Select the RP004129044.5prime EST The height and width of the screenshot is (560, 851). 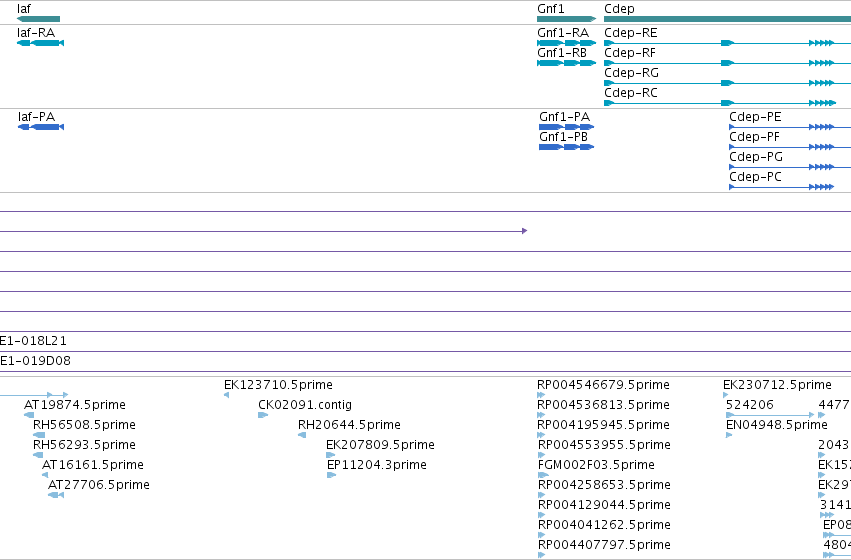pos(604,505)
